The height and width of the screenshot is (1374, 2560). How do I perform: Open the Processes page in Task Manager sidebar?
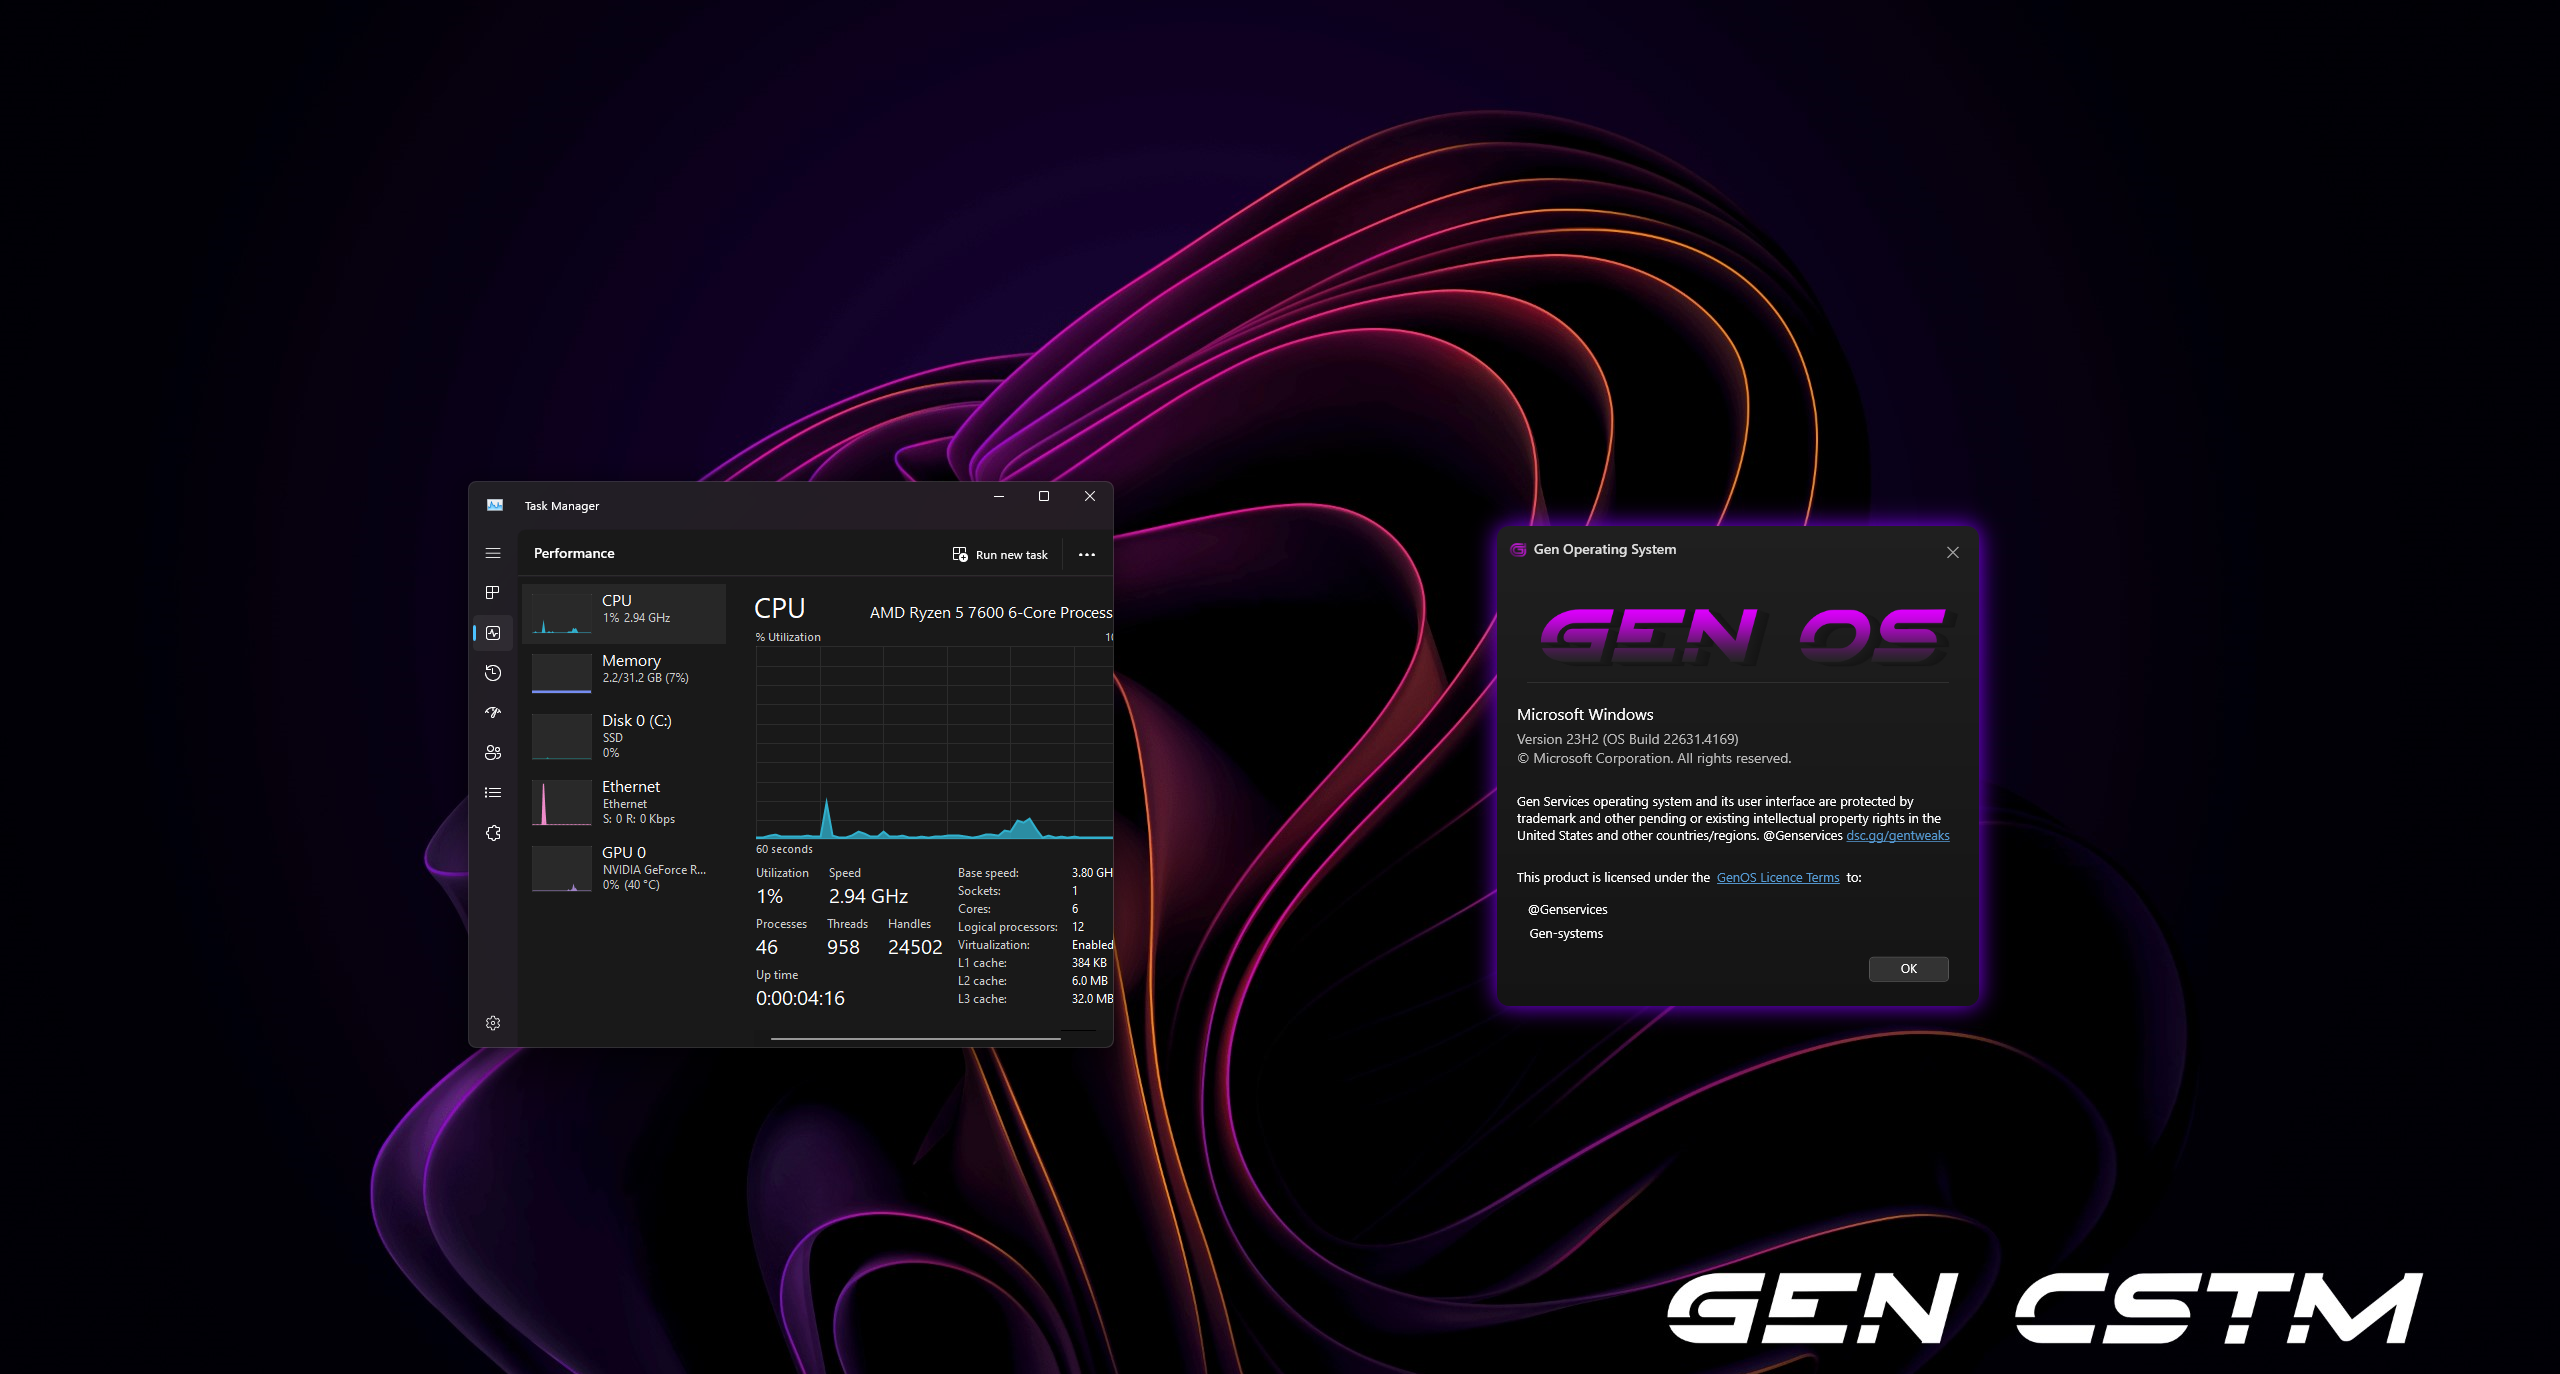(x=493, y=592)
